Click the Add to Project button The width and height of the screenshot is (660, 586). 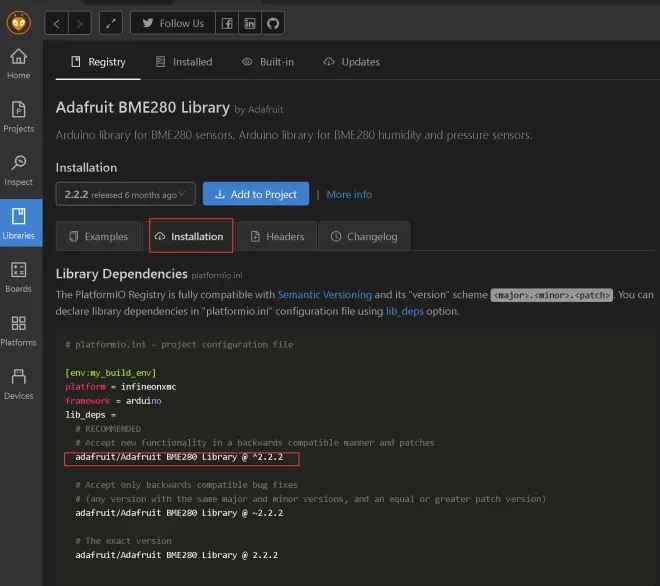(x=256, y=194)
